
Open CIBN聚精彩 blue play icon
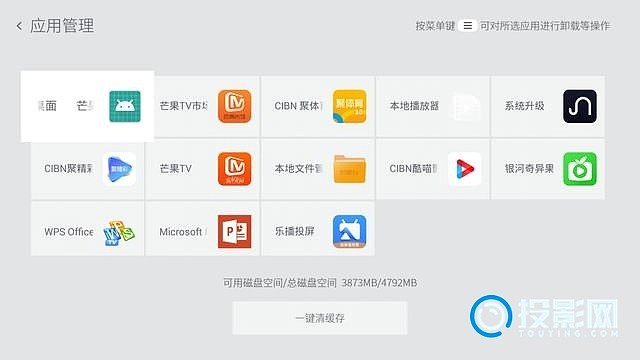click(x=119, y=169)
